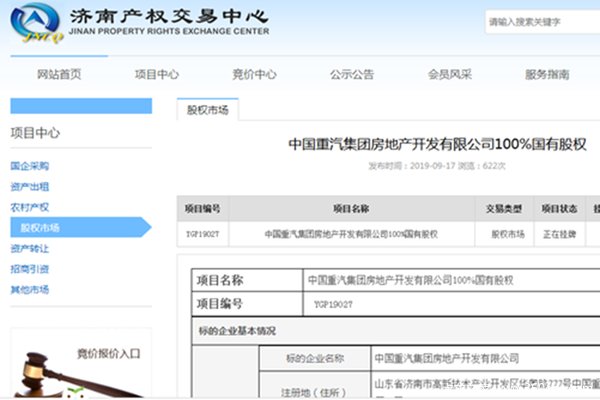This screenshot has height=400, width=600.
Task: Click project number YGP19027 in summary table
Action: 202,233
